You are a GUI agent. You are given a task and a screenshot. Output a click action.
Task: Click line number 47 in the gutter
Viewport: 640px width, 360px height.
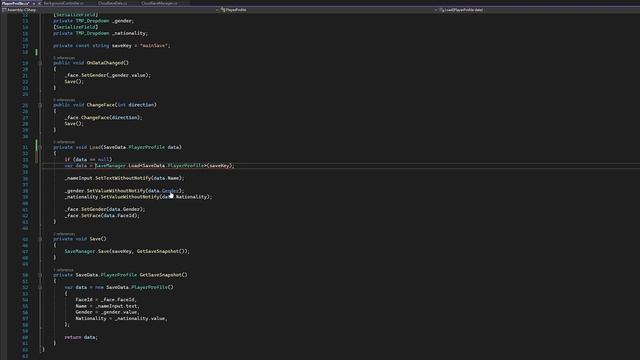[25, 251]
